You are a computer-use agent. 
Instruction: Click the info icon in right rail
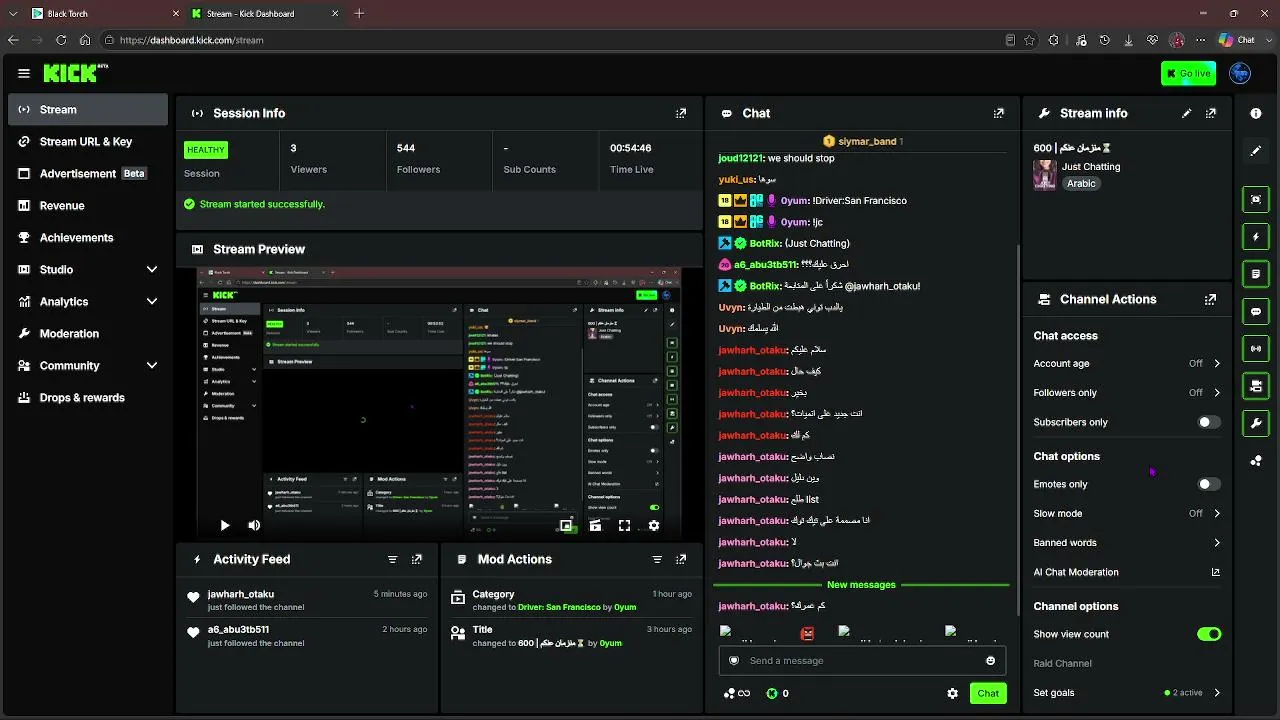1256,114
